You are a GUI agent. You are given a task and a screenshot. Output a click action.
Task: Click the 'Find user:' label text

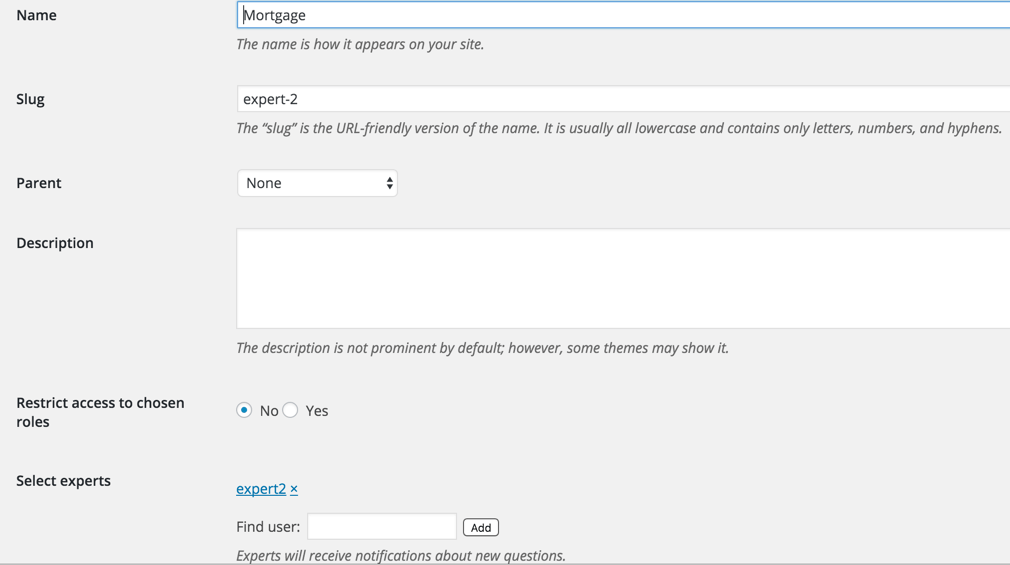268,527
